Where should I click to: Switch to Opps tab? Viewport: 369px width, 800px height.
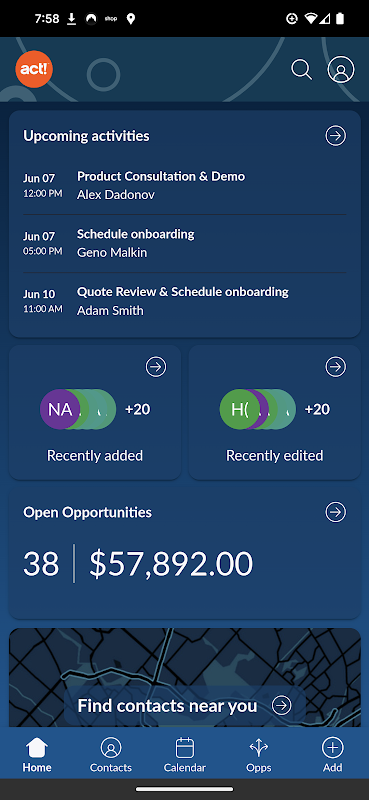[259, 755]
